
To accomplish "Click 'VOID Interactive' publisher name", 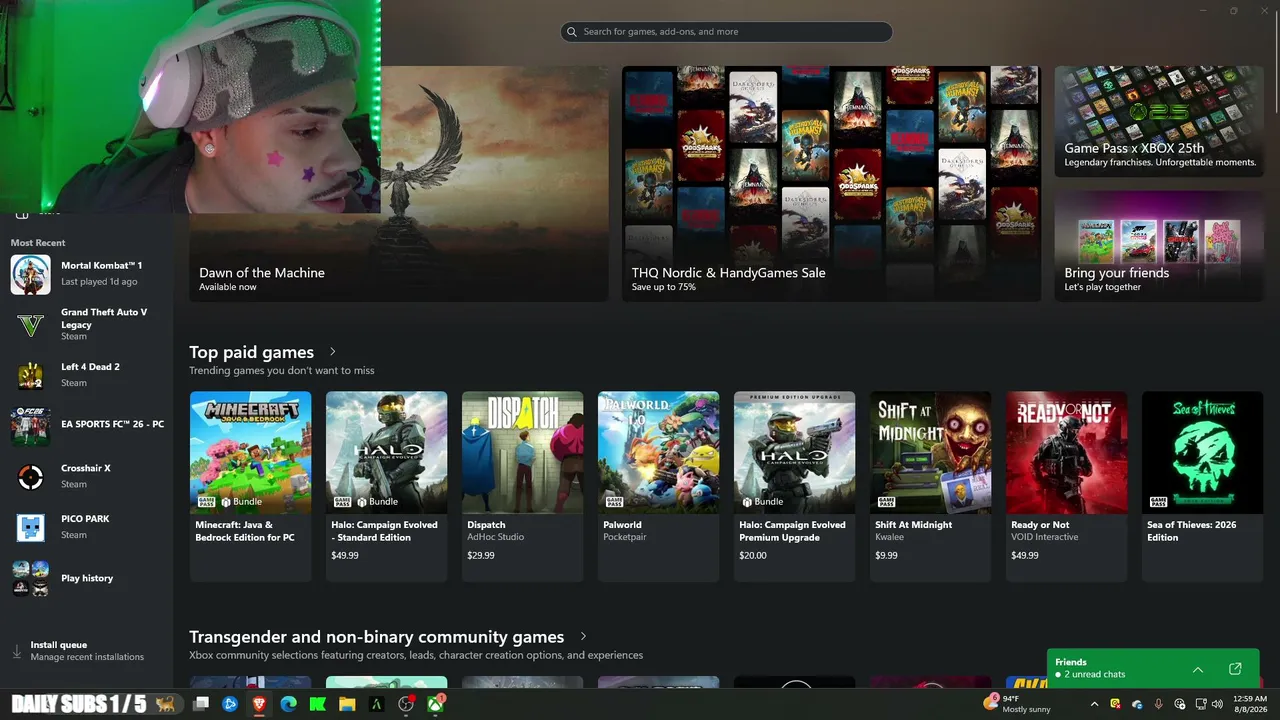I will point(1044,537).
